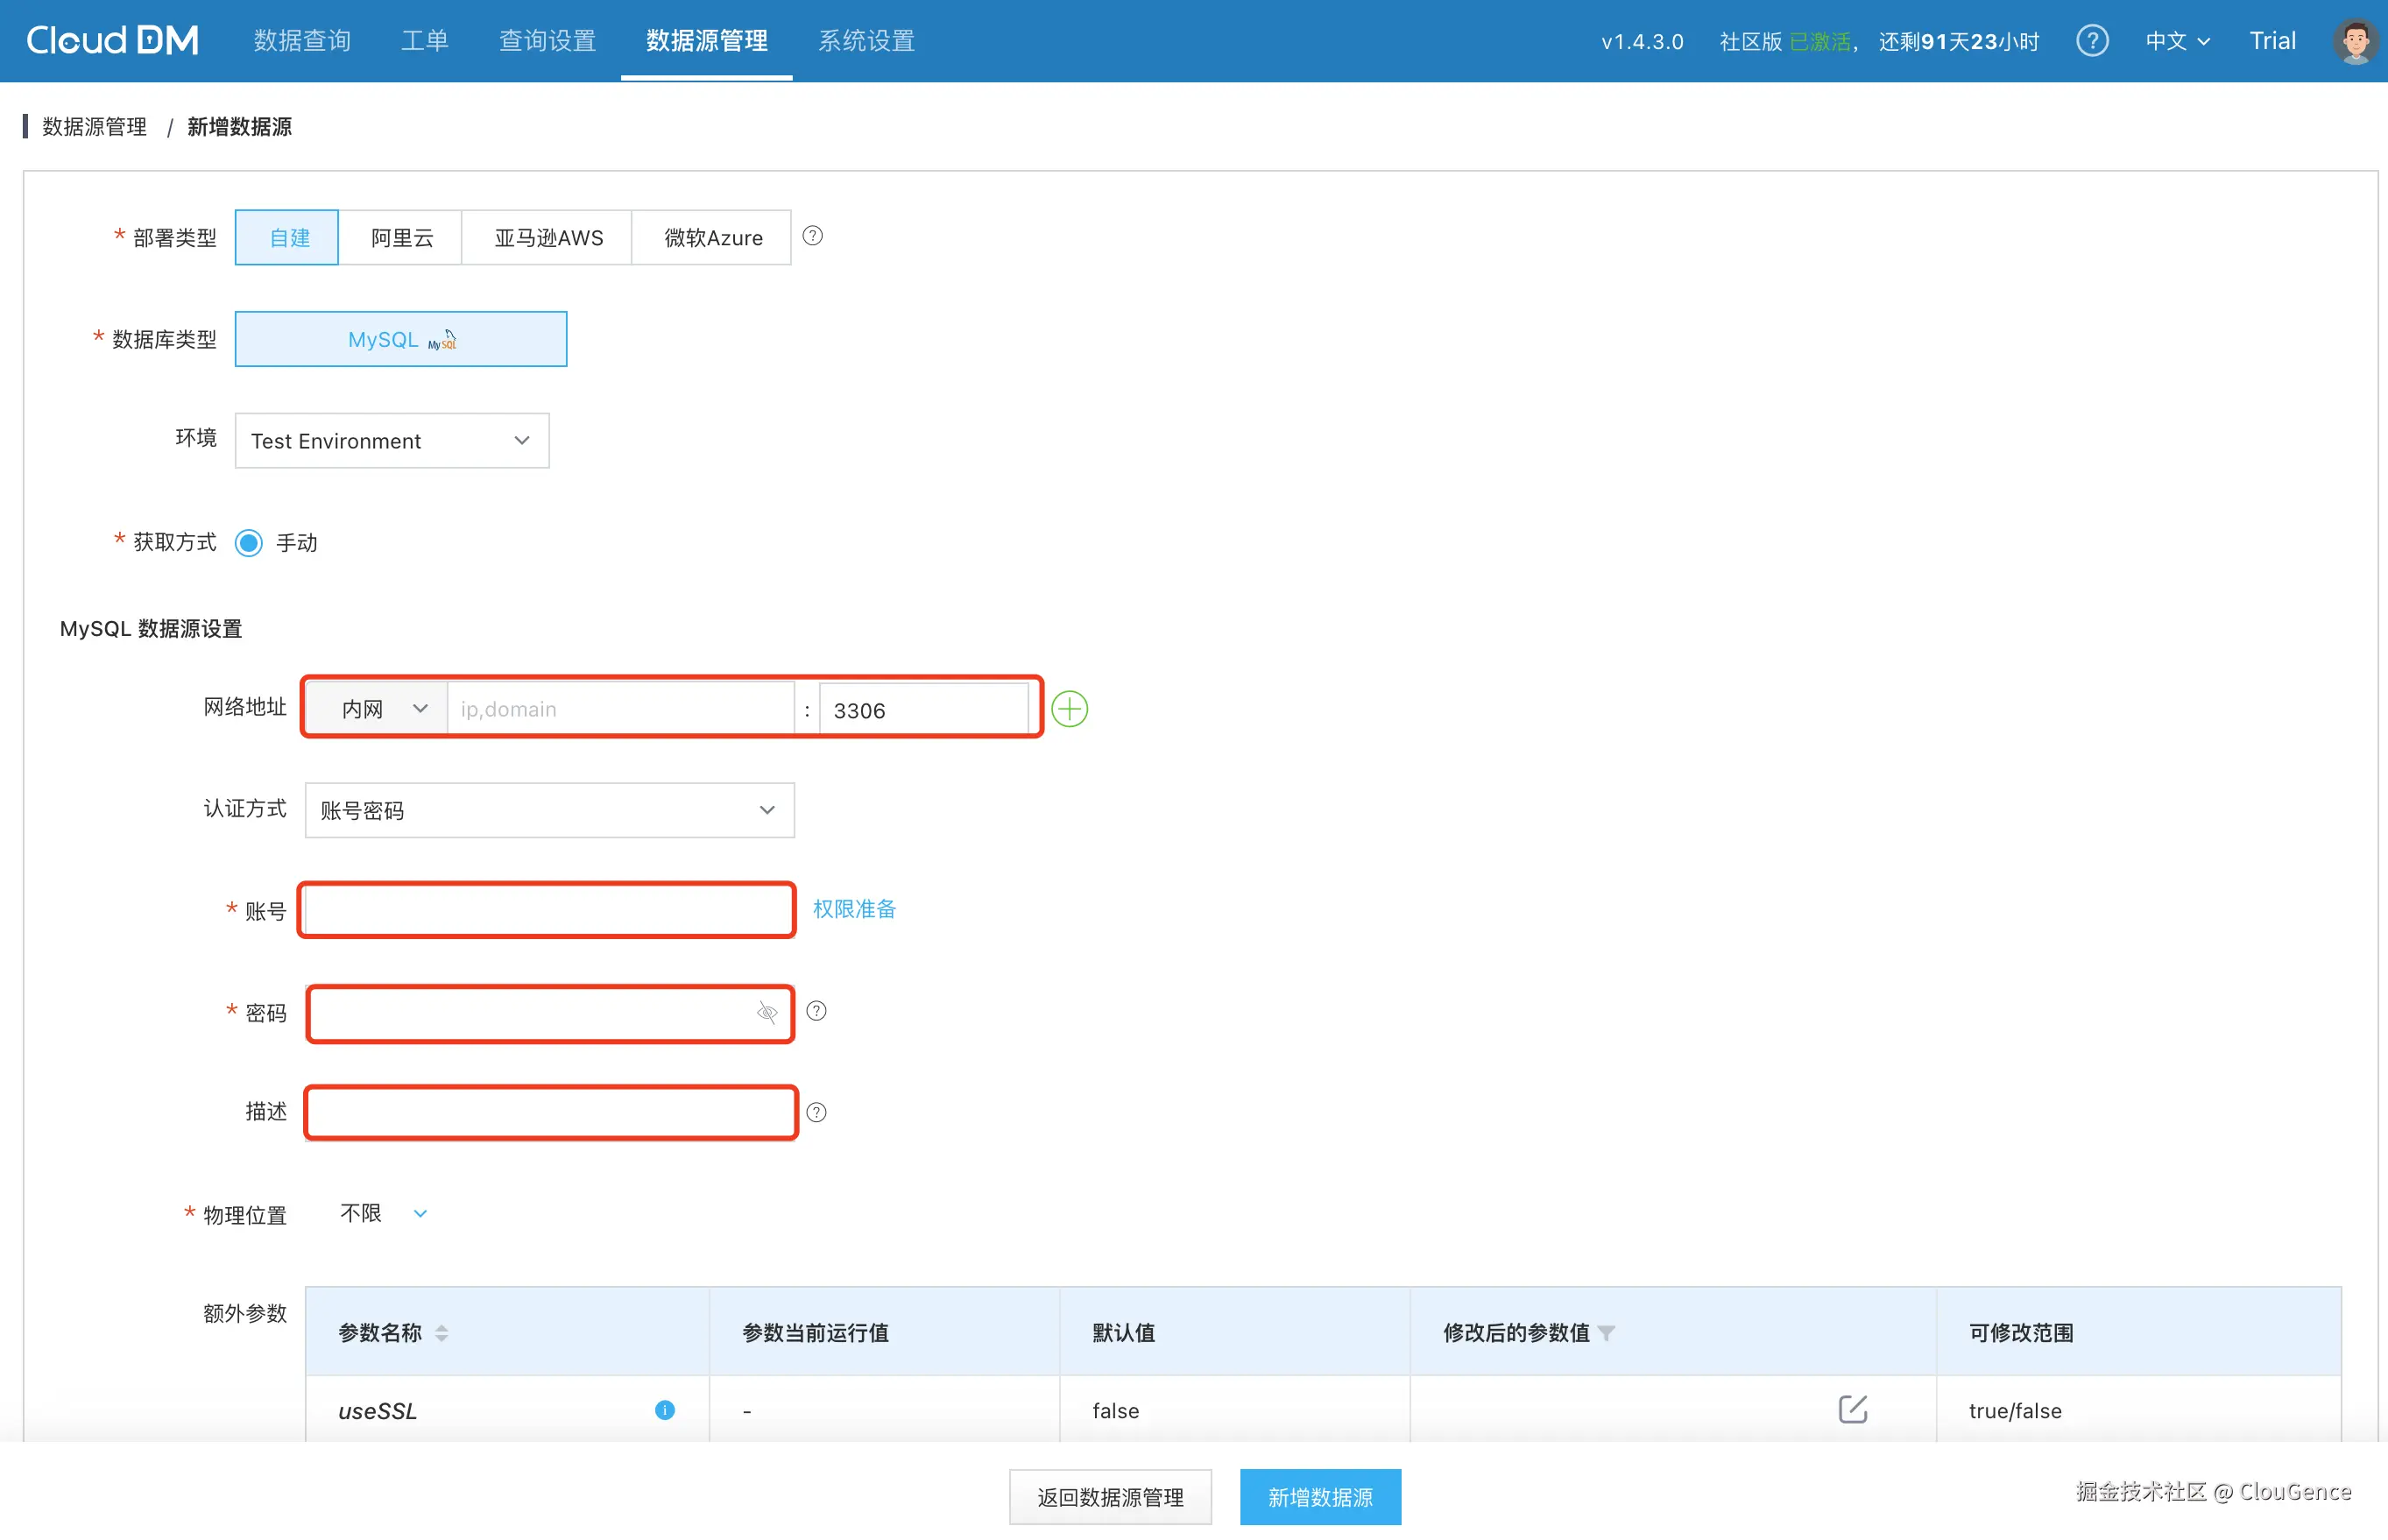The width and height of the screenshot is (2388, 1540).
Task: Toggle password visibility eye icon
Action: [767, 1013]
